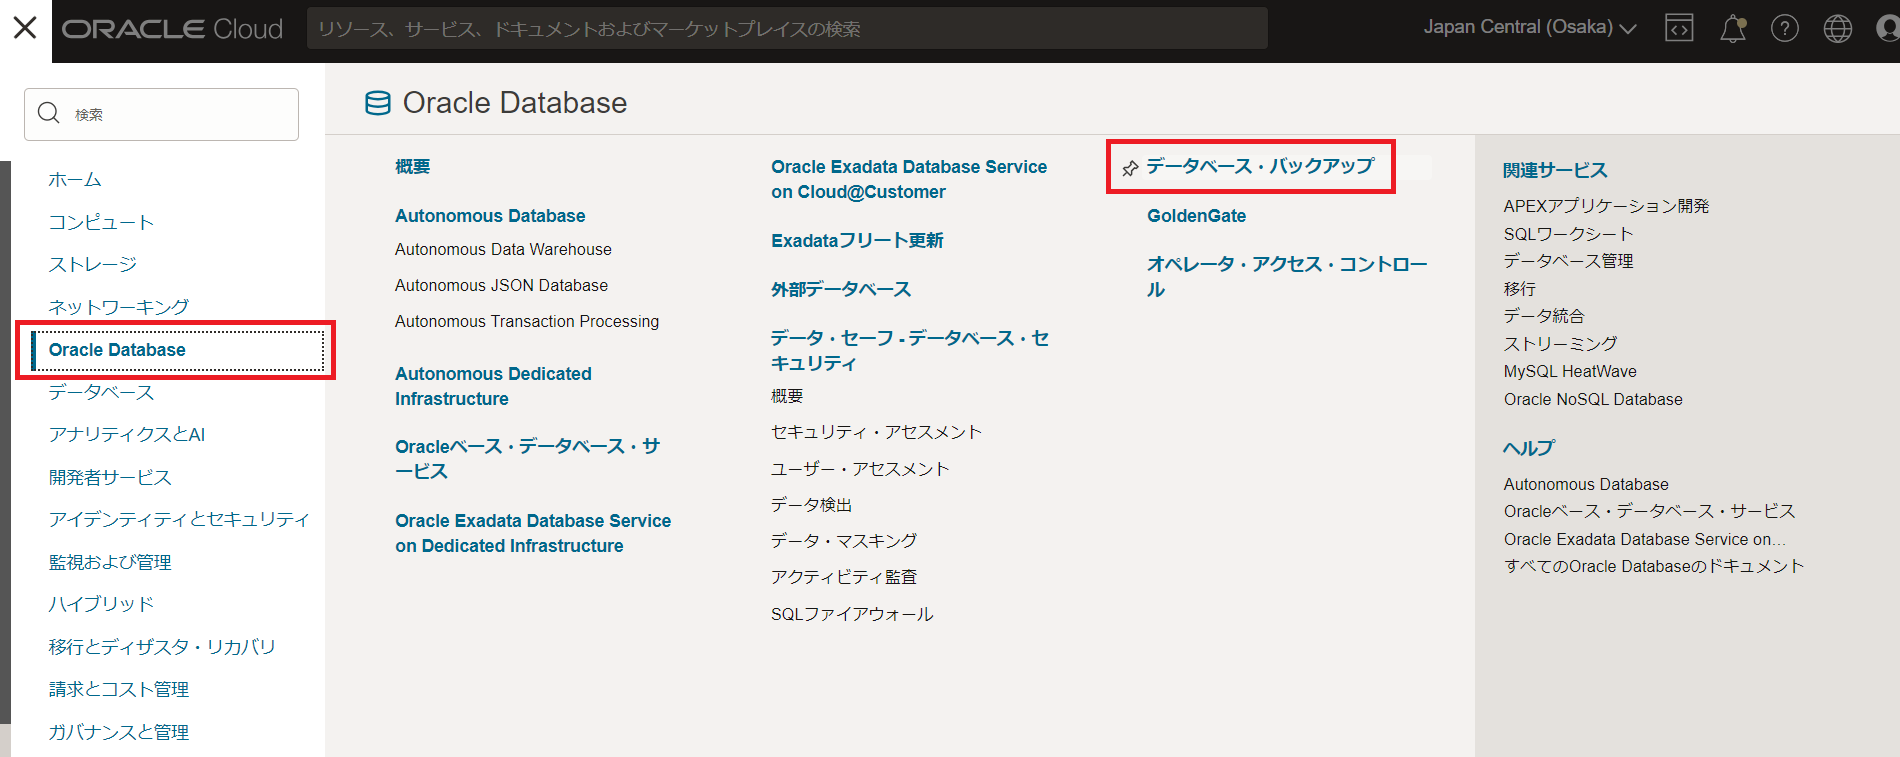Open Cloud Shell developer tools icon
Screen dimensions: 1900x757
click(x=1679, y=28)
